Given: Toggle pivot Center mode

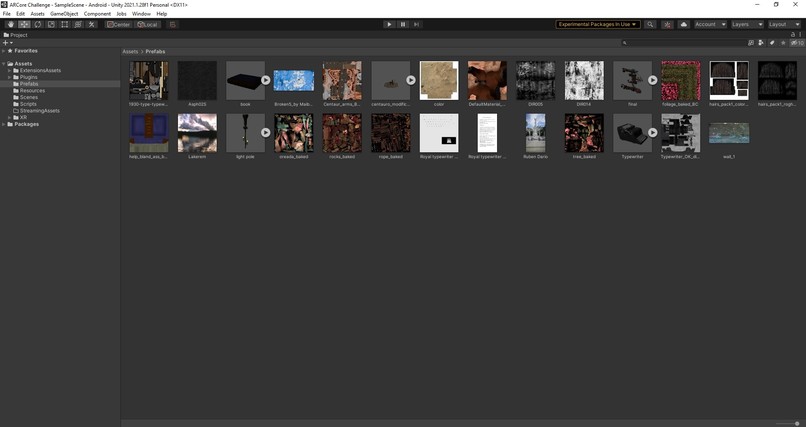Looking at the screenshot, I should (119, 24).
